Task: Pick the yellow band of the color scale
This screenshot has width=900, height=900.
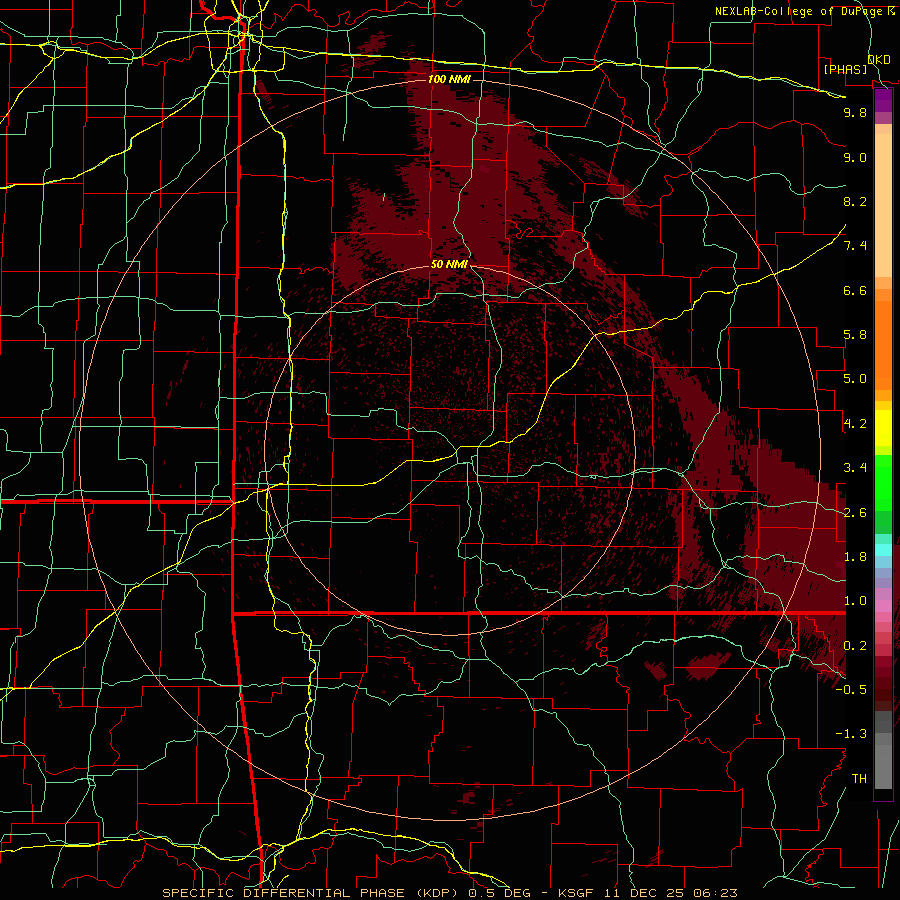Action: click(x=883, y=428)
